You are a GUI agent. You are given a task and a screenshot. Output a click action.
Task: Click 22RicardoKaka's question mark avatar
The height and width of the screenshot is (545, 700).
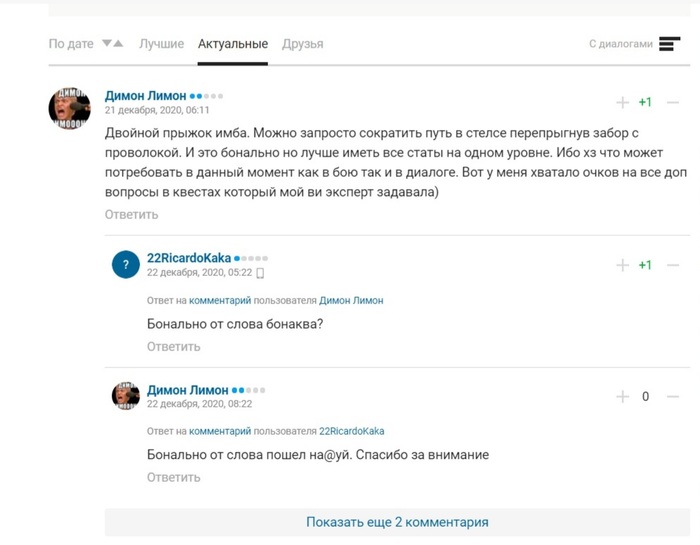coord(126,265)
